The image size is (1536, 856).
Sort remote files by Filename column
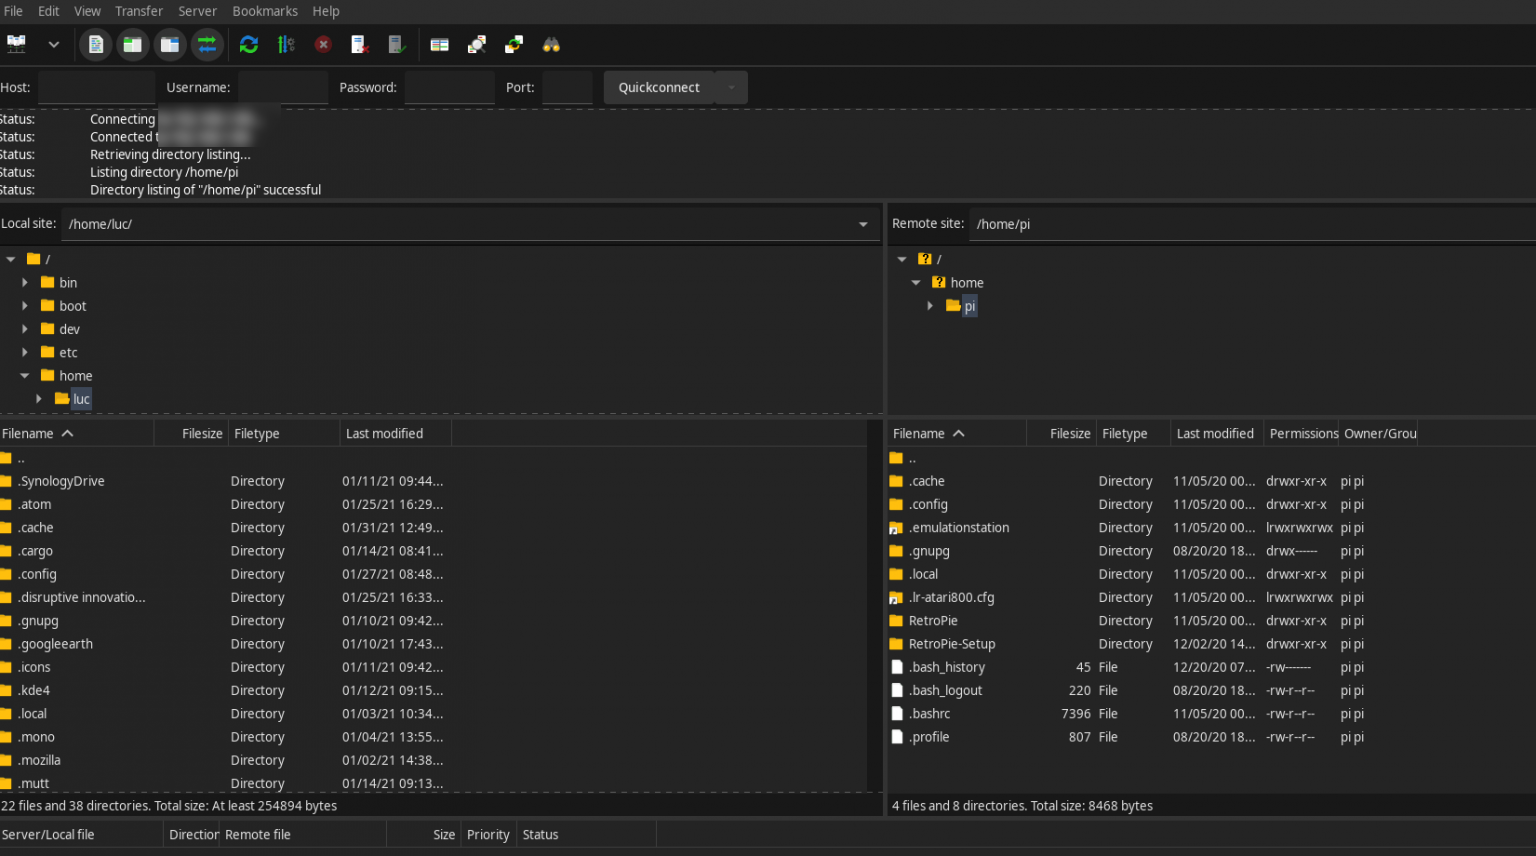(x=957, y=434)
